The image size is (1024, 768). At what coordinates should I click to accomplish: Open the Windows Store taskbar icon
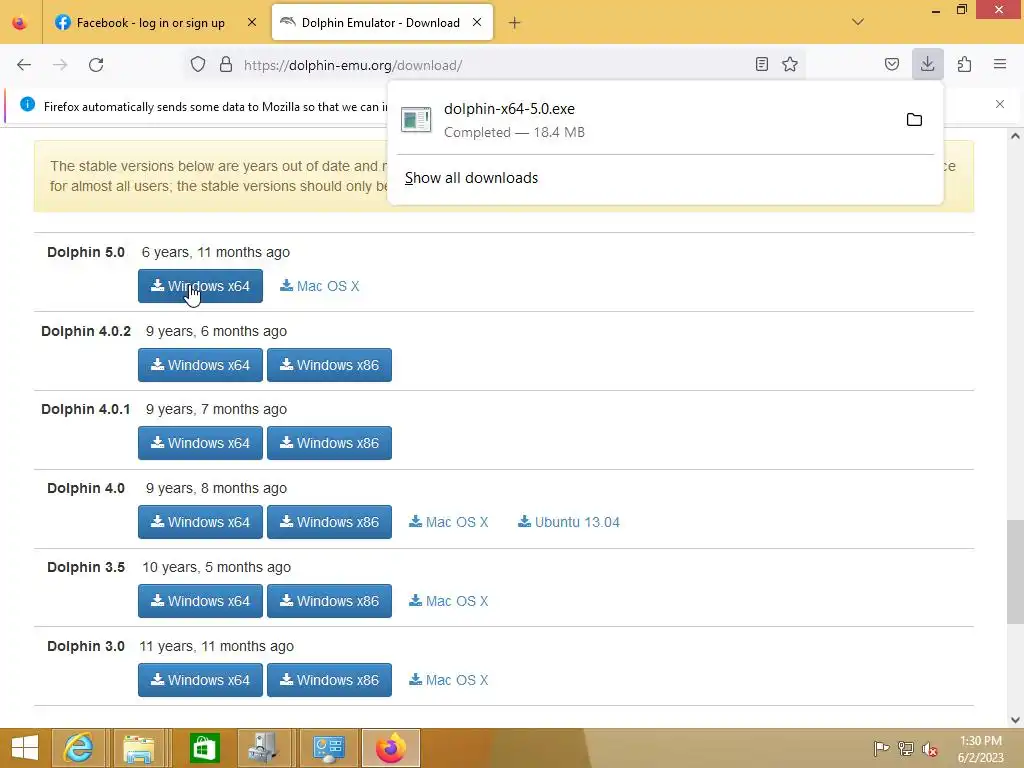coord(204,748)
